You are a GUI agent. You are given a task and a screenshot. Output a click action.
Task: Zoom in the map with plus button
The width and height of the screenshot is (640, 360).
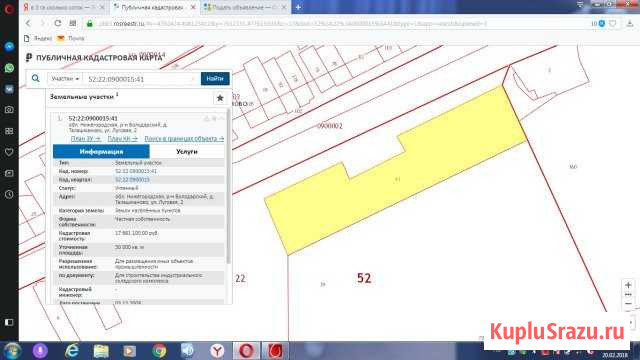coord(628,285)
